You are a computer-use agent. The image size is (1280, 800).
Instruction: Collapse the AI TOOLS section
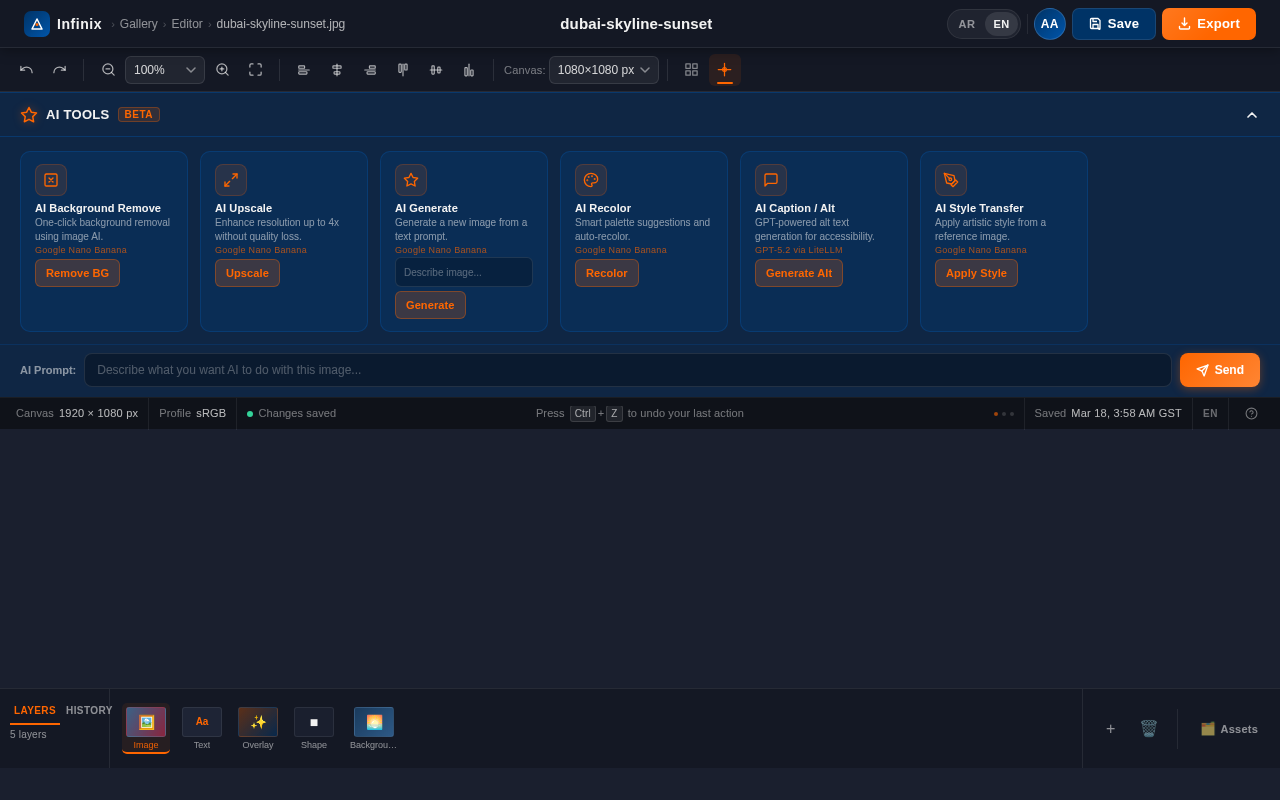tap(1252, 114)
